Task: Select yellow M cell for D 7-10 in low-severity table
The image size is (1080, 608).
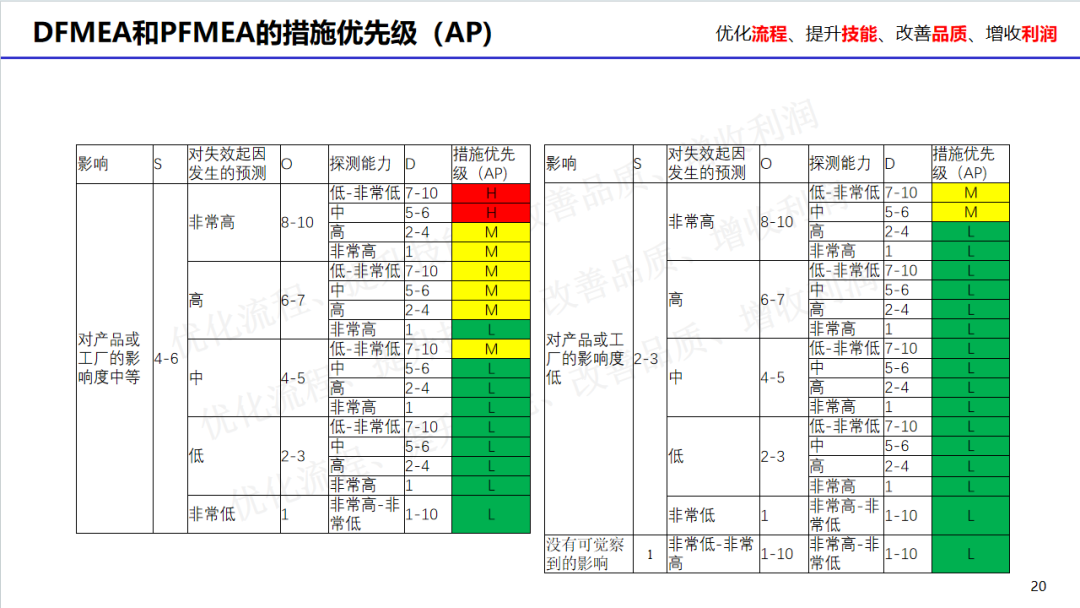Action: 970,193
